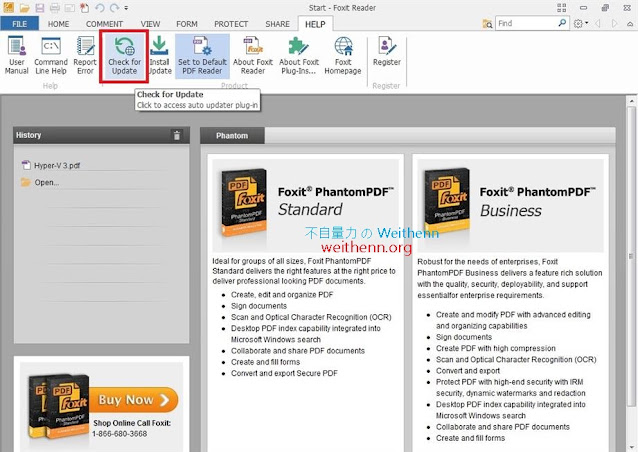Click the PhantomPDF boxes image in Buy Now banner
The width and height of the screenshot is (638, 452).
tap(59, 407)
